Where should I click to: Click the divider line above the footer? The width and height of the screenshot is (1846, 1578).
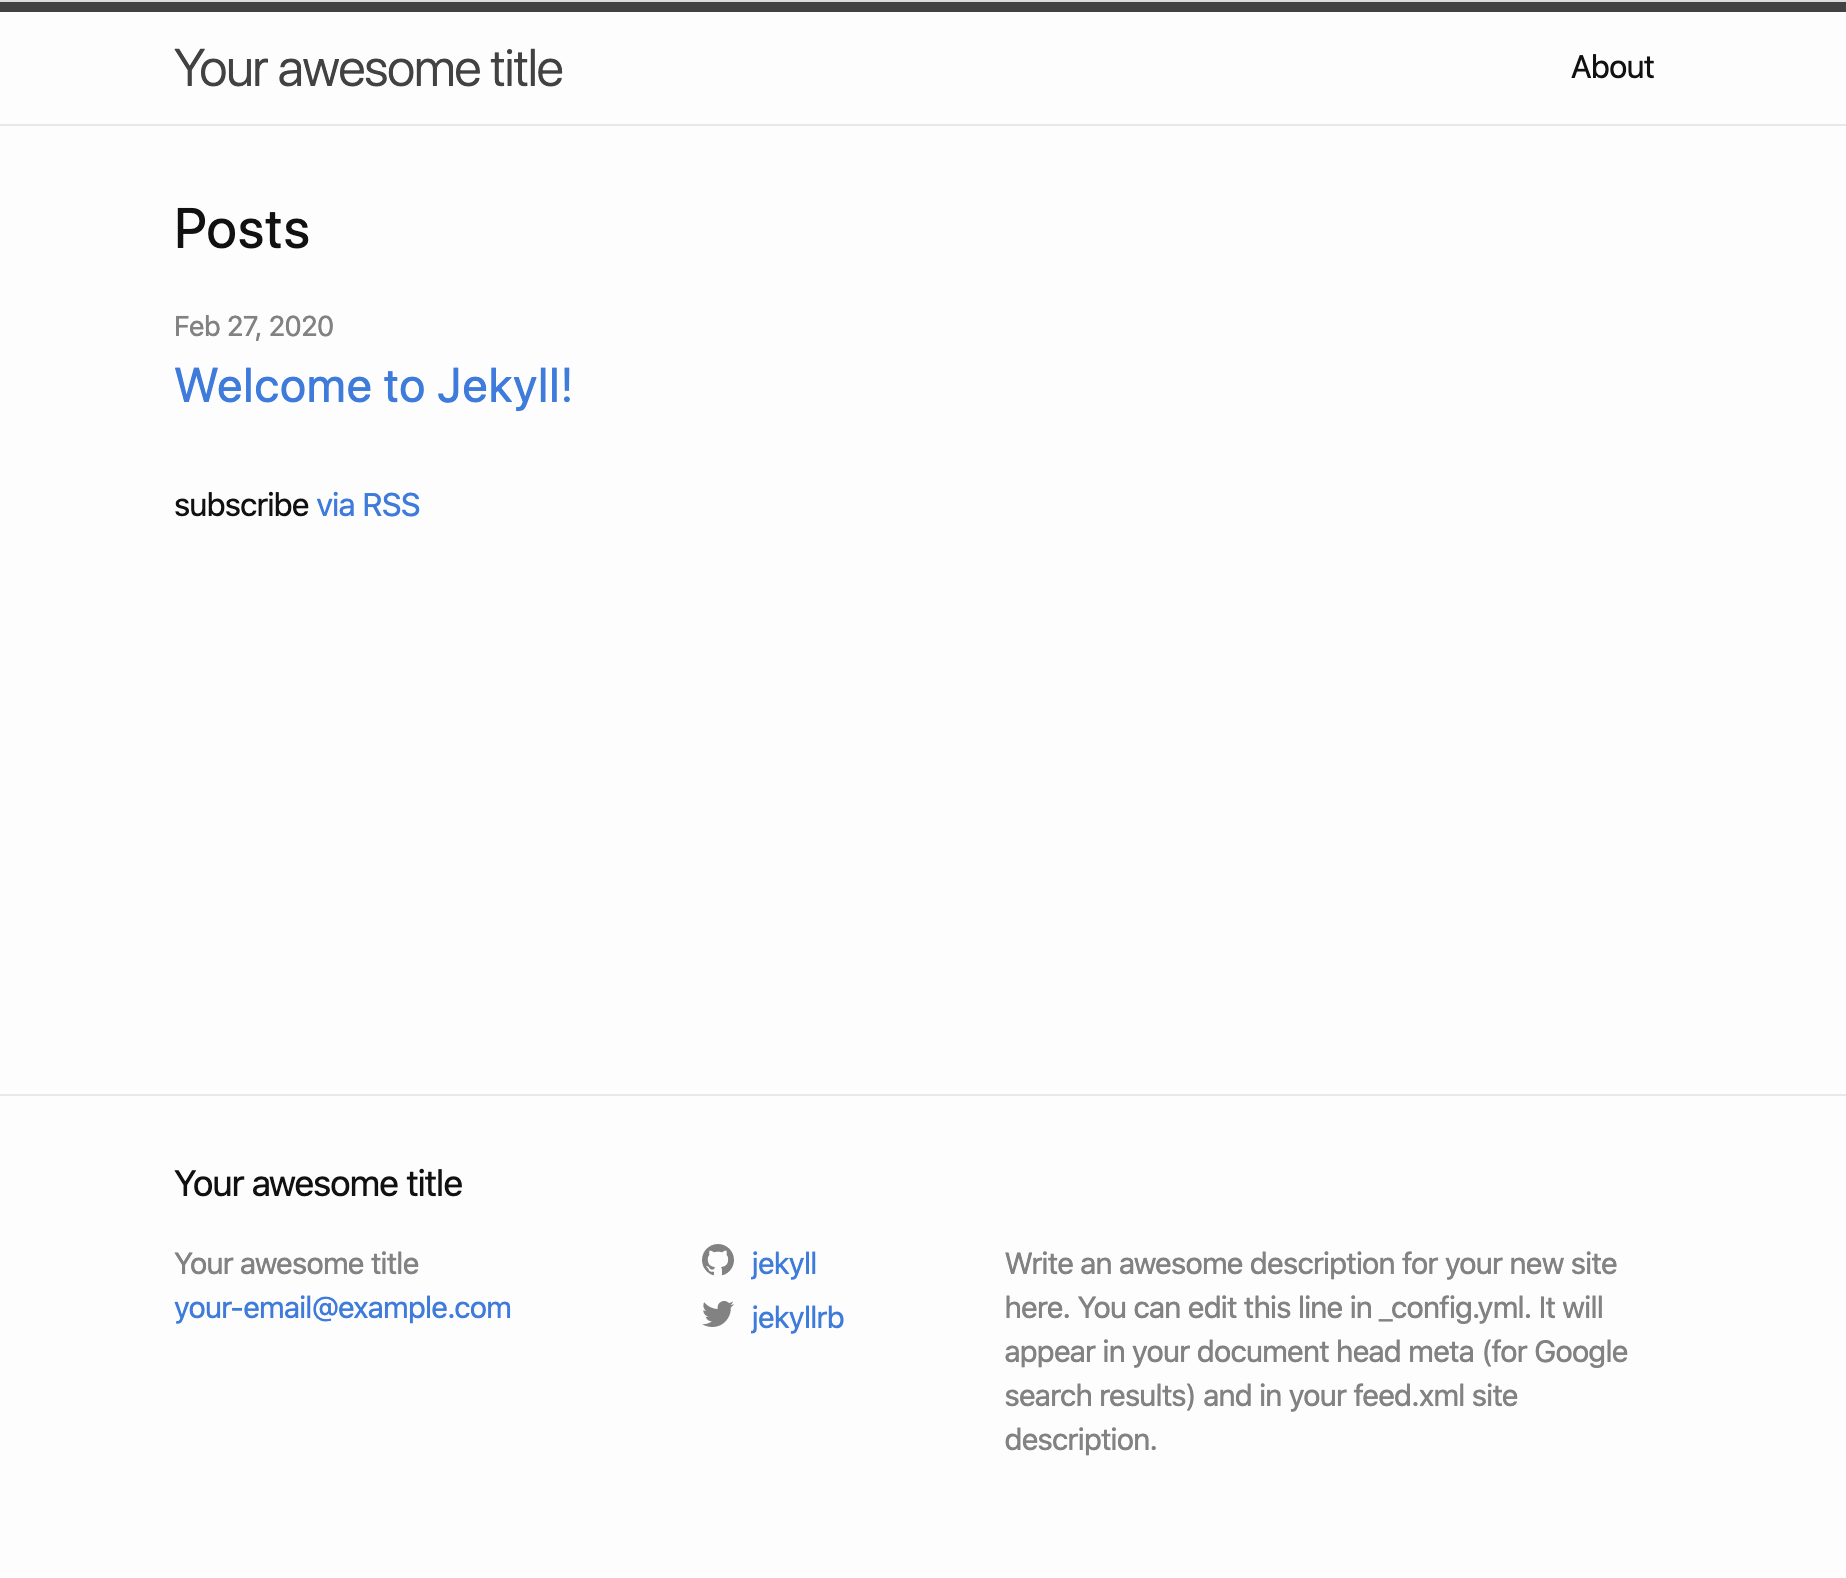point(923,1095)
